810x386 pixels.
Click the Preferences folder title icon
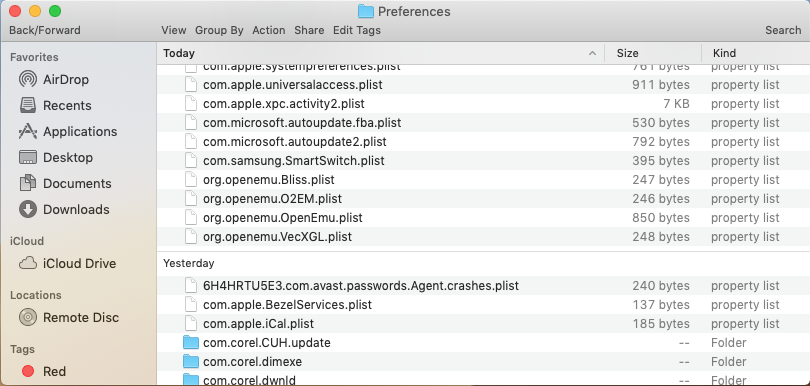366,11
